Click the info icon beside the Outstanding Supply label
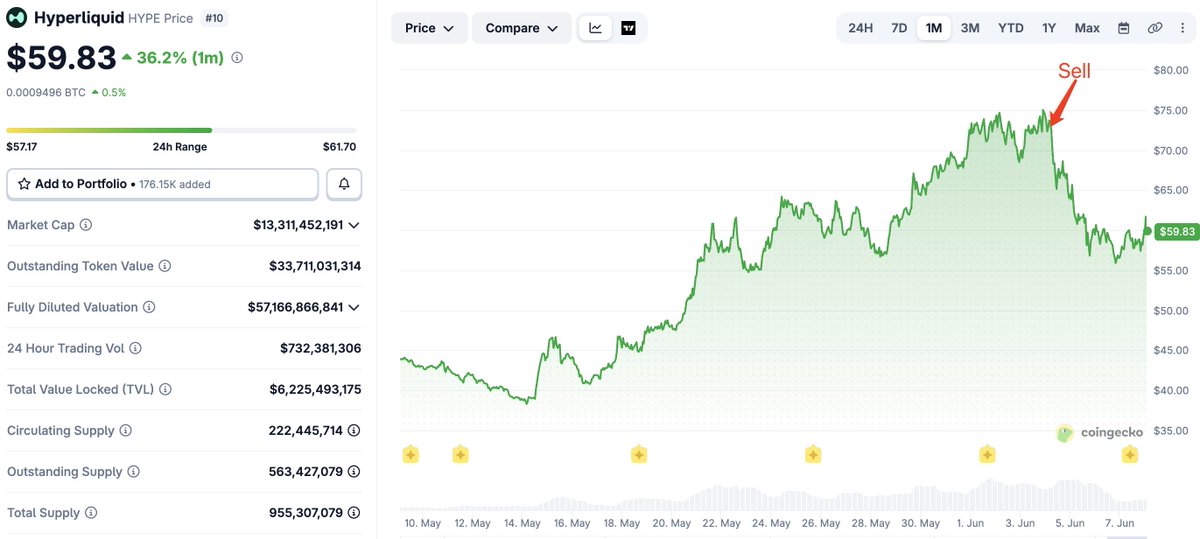The width and height of the screenshot is (1200, 539). [133, 471]
